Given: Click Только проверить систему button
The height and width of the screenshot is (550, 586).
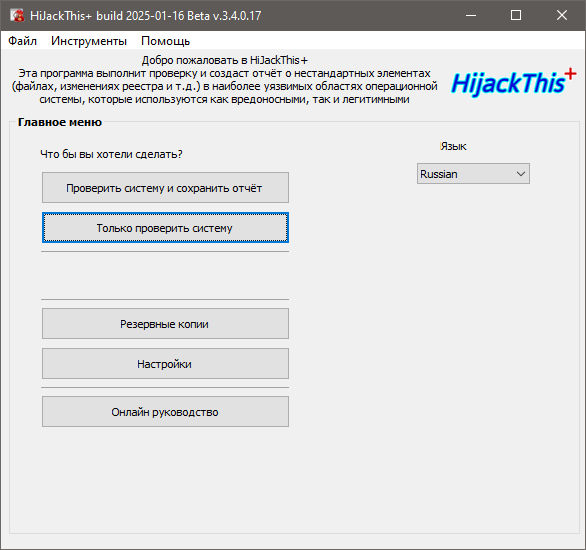Looking at the screenshot, I should [x=165, y=228].
